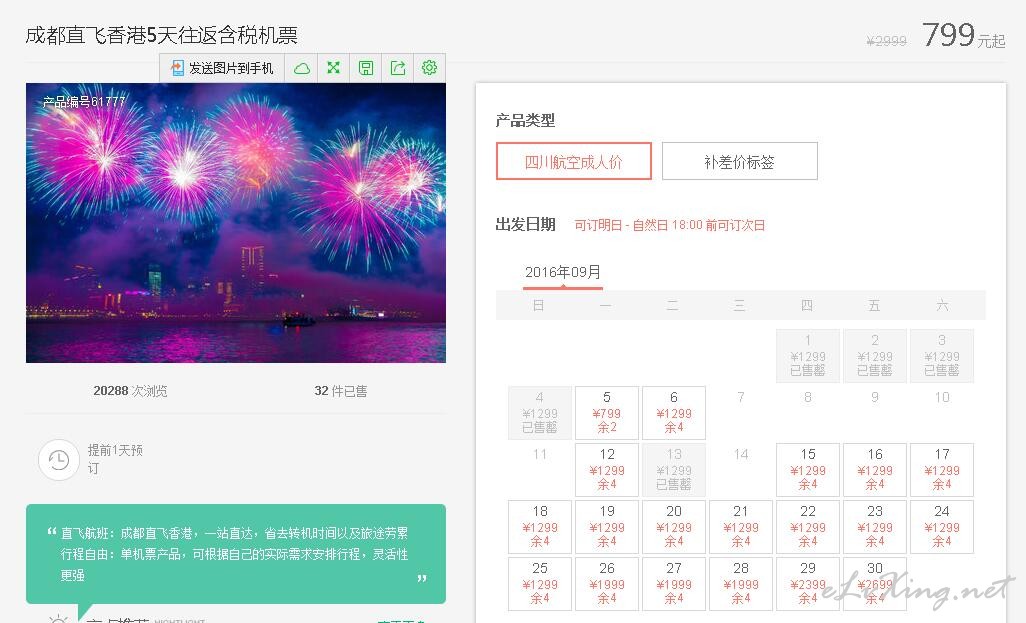Image resolution: width=1026 pixels, height=623 pixels.
Task: Click the "一" Monday weekday header
Action: pos(605,305)
